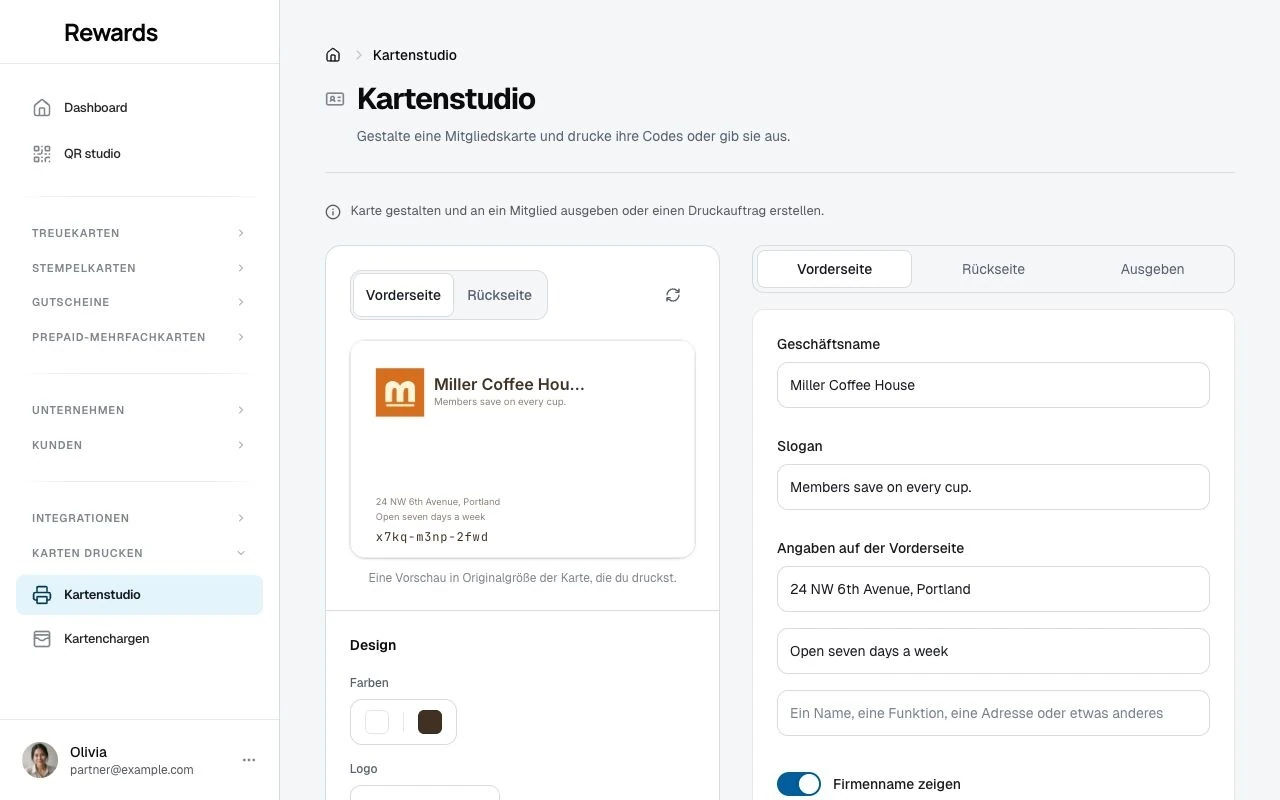The width and height of the screenshot is (1280, 800).
Task: Click the Kartenstudio printer icon
Action: click(42, 595)
